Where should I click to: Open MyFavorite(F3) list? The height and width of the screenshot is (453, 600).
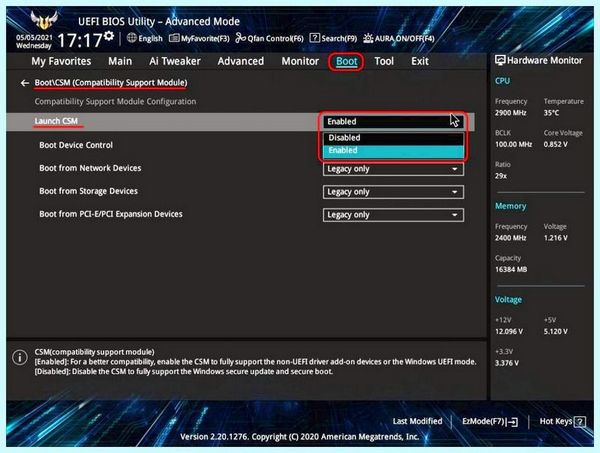pos(199,38)
